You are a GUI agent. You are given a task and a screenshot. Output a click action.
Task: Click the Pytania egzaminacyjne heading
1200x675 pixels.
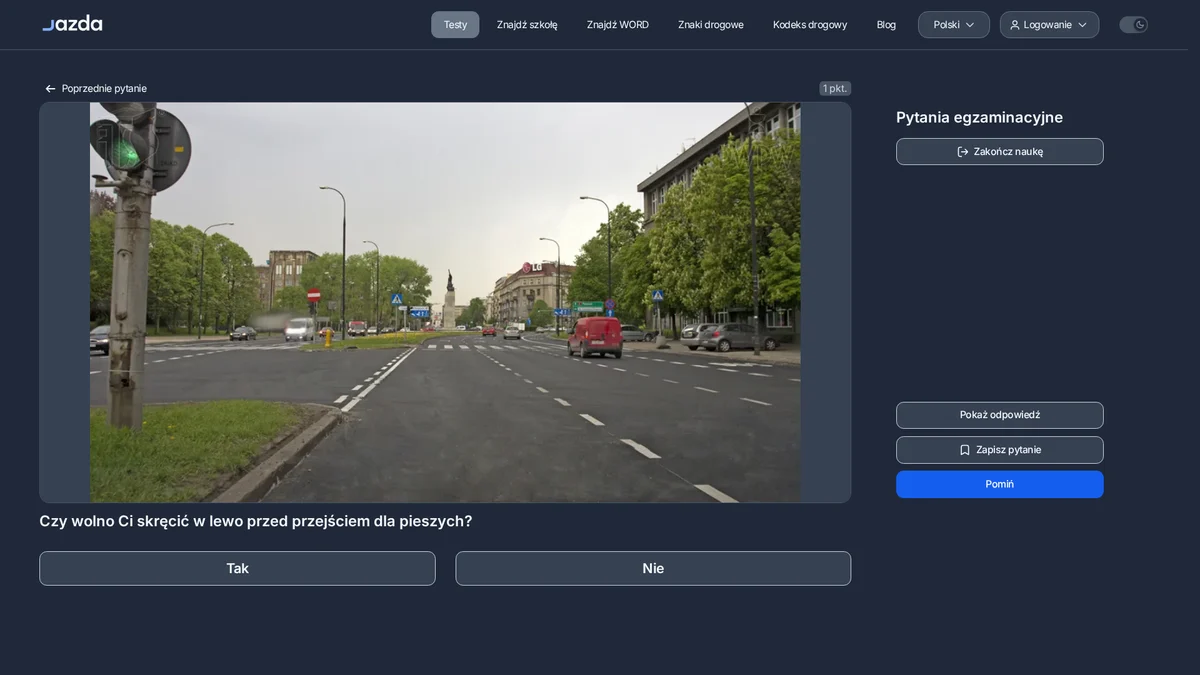coord(979,117)
